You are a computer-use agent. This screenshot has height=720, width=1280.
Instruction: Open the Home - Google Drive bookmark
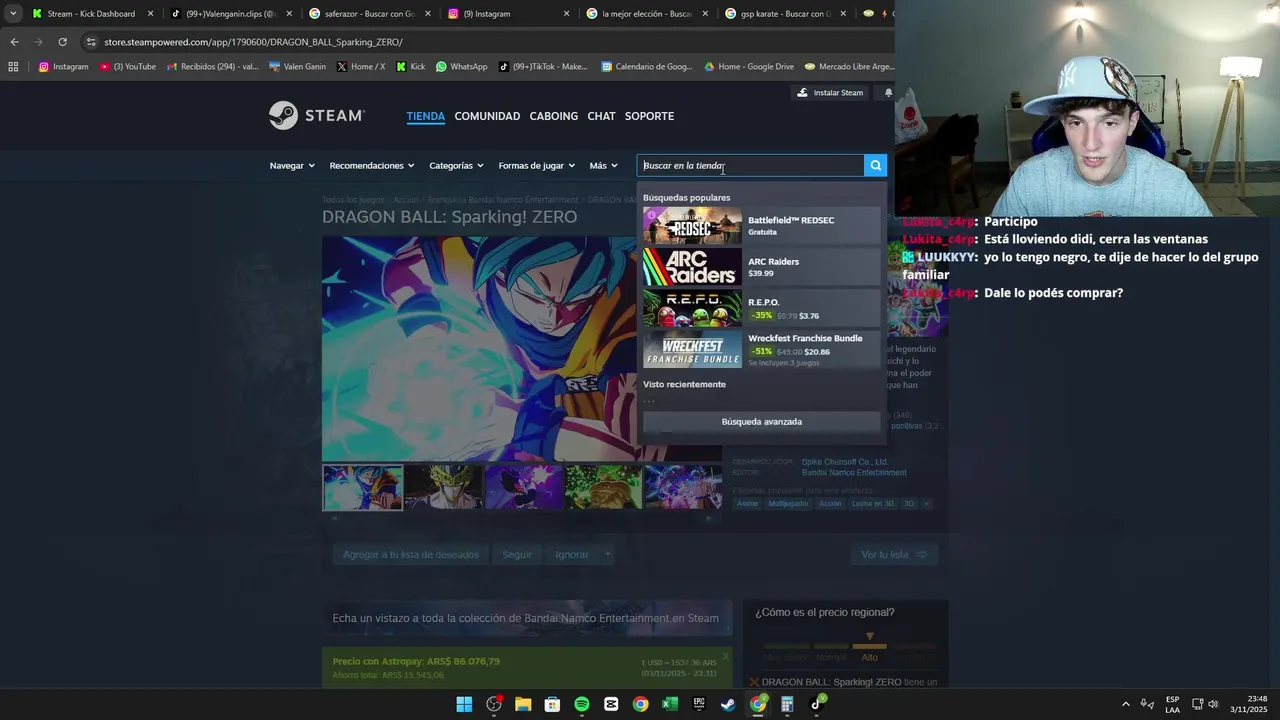(x=749, y=67)
